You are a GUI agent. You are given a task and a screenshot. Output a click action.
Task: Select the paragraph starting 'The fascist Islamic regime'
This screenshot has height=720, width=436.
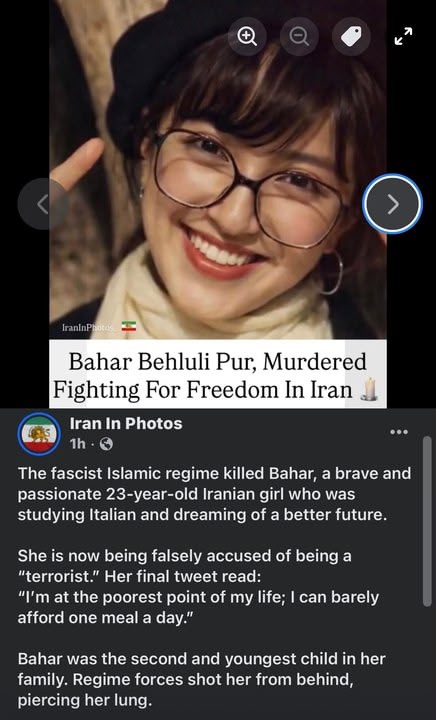214,494
